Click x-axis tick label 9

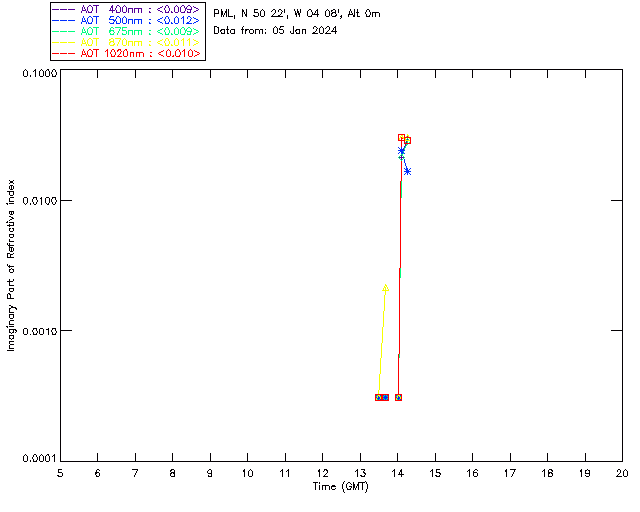point(210,473)
